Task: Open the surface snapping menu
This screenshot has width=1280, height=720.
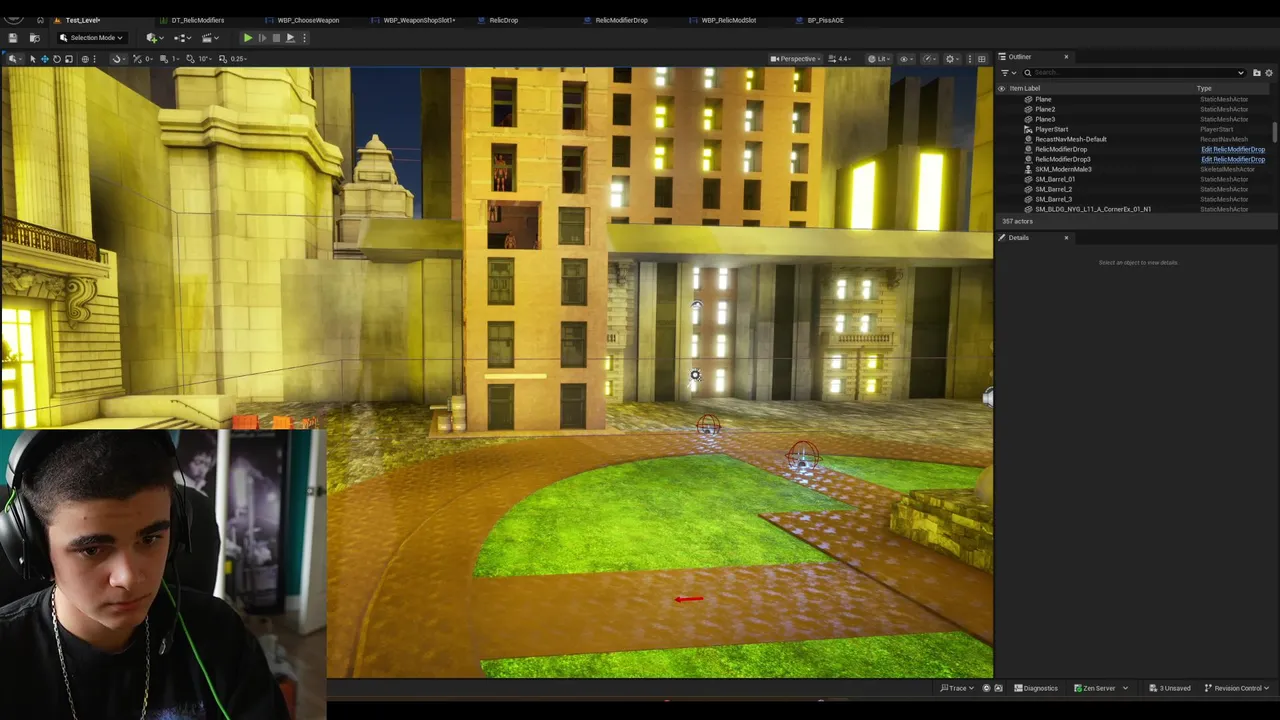Action: pyautogui.click(x=117, y=59)
